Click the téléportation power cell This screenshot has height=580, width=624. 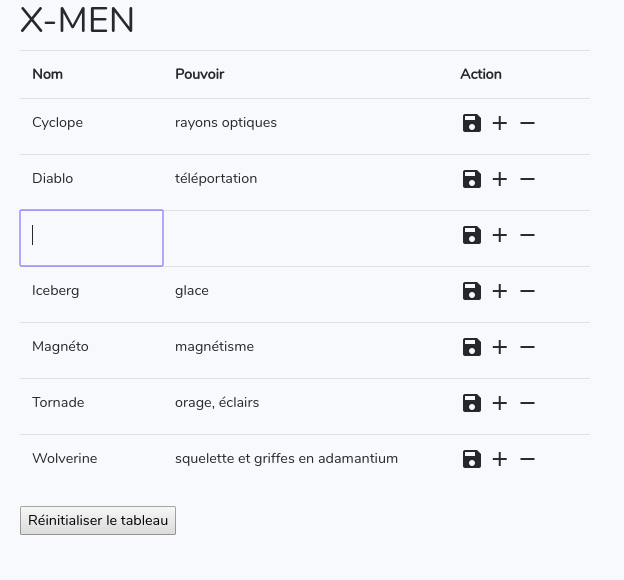[x=216, y=179]
